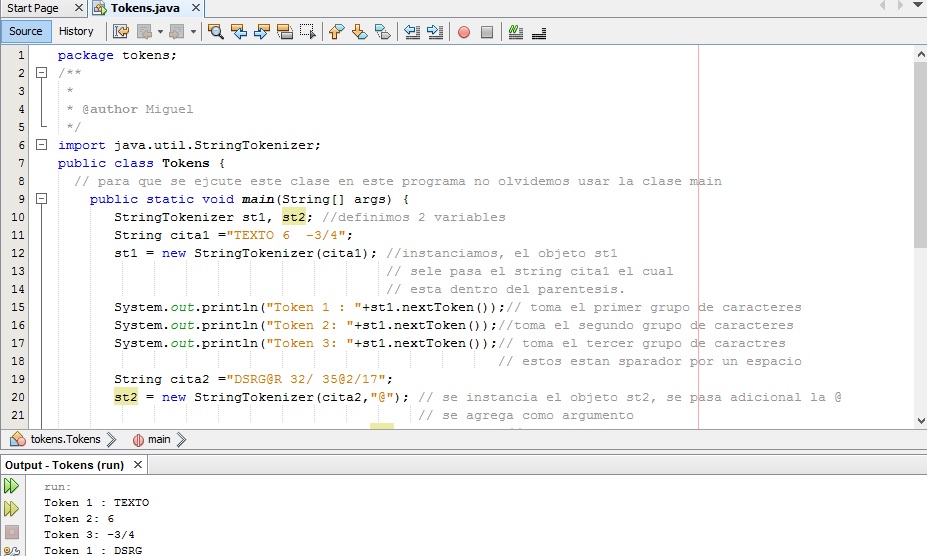The image size is (927, 556).
Task: Click Find Previous Occurrence arrow icon
Action: click(x=239, y=31)
